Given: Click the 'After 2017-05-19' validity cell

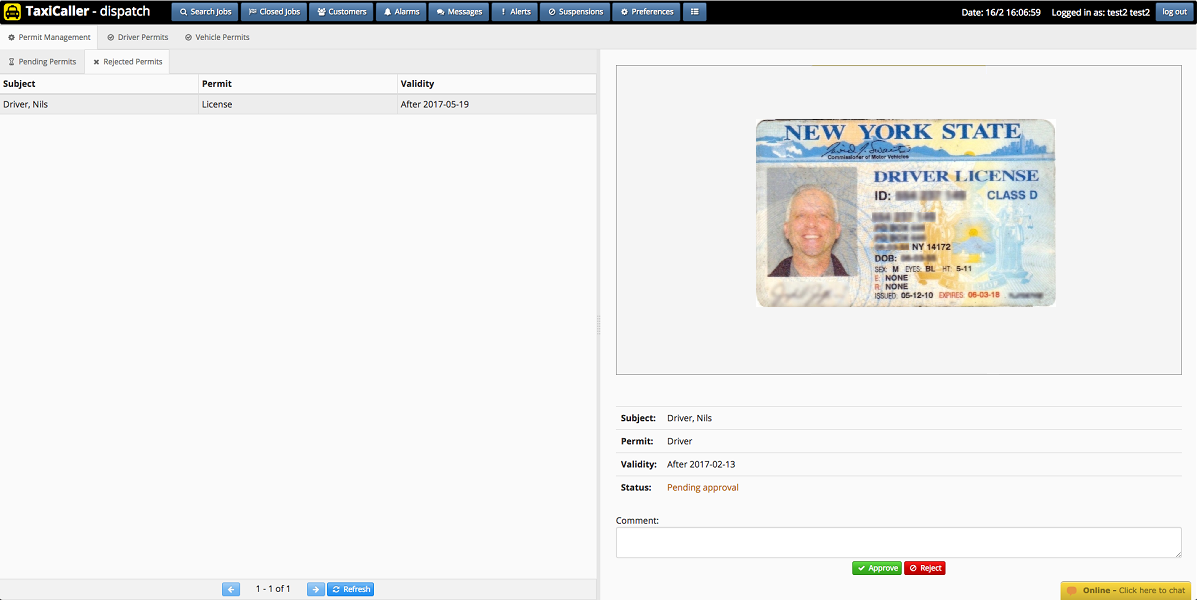Looking at the screenshot, I should [x=496, y=105].
